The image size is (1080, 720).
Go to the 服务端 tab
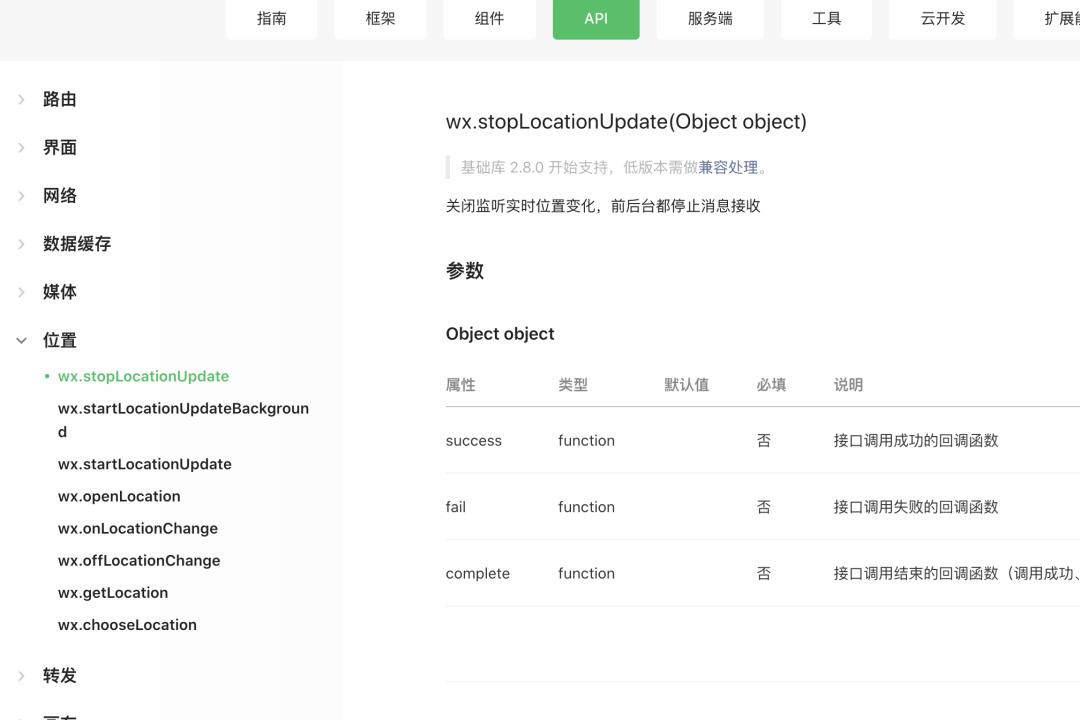click(x=710, y=19)
